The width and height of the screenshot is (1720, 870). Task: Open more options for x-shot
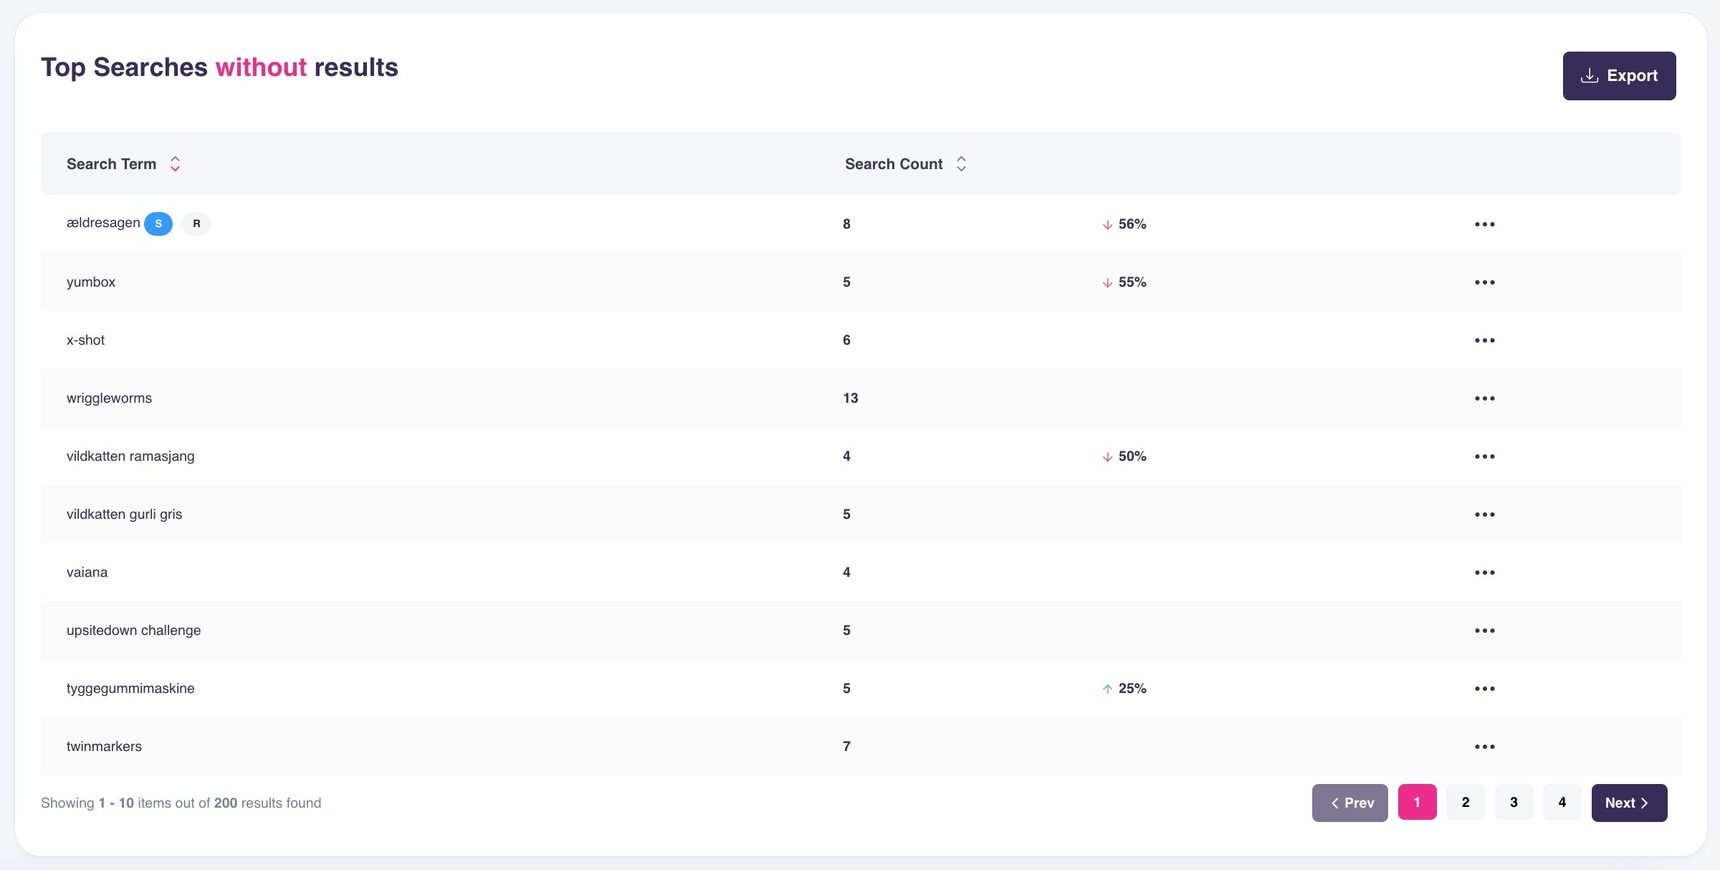click(x=1484, y=340)
